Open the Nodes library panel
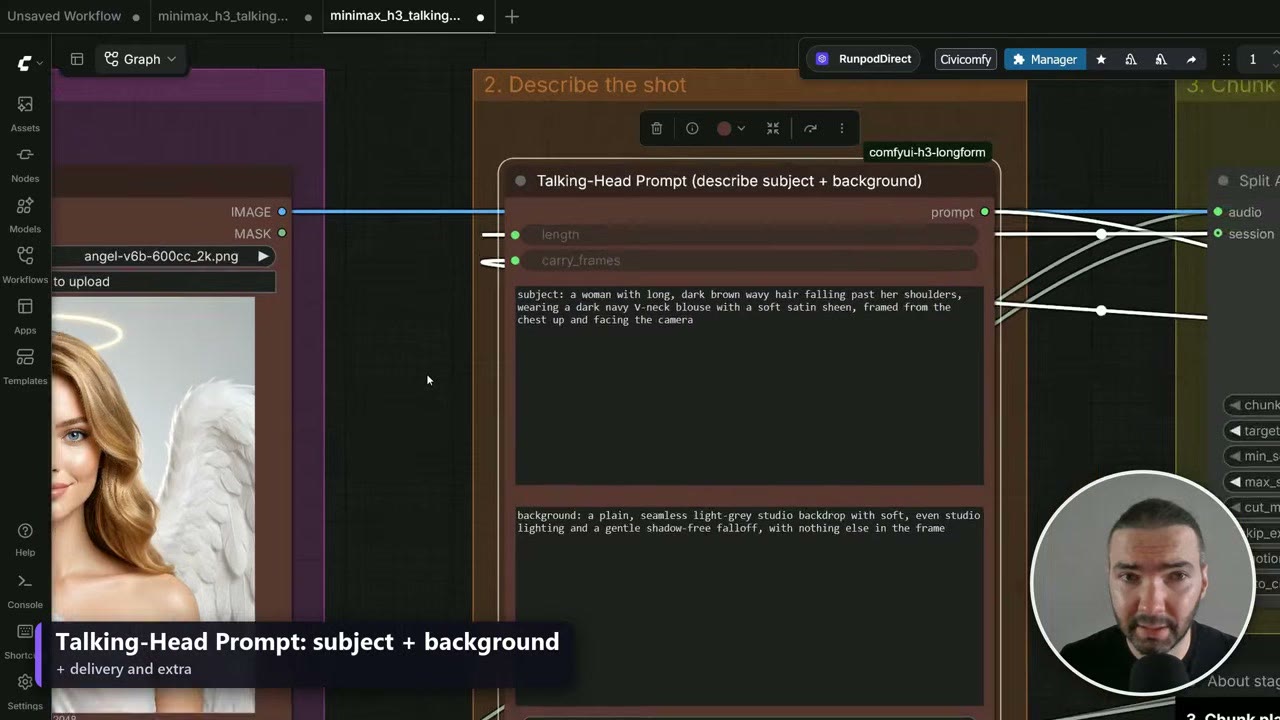The width and height of the screenshot is (1280, 720). pyautogui.click(x=25, y=164)
